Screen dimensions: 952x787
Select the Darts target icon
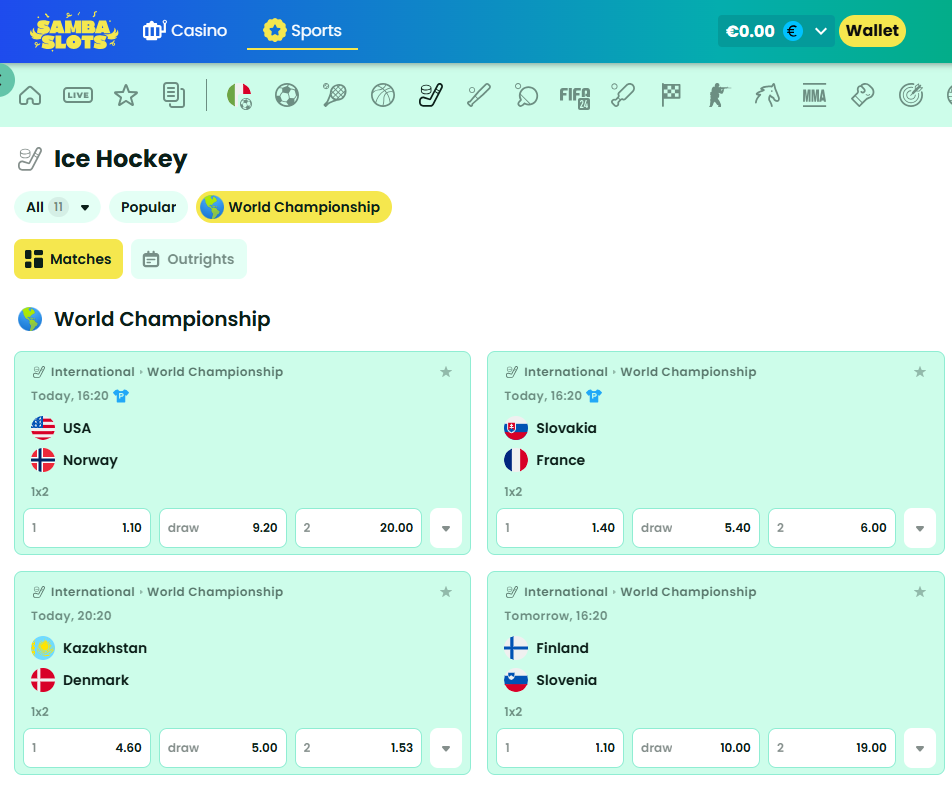click(x=911, y=95)
